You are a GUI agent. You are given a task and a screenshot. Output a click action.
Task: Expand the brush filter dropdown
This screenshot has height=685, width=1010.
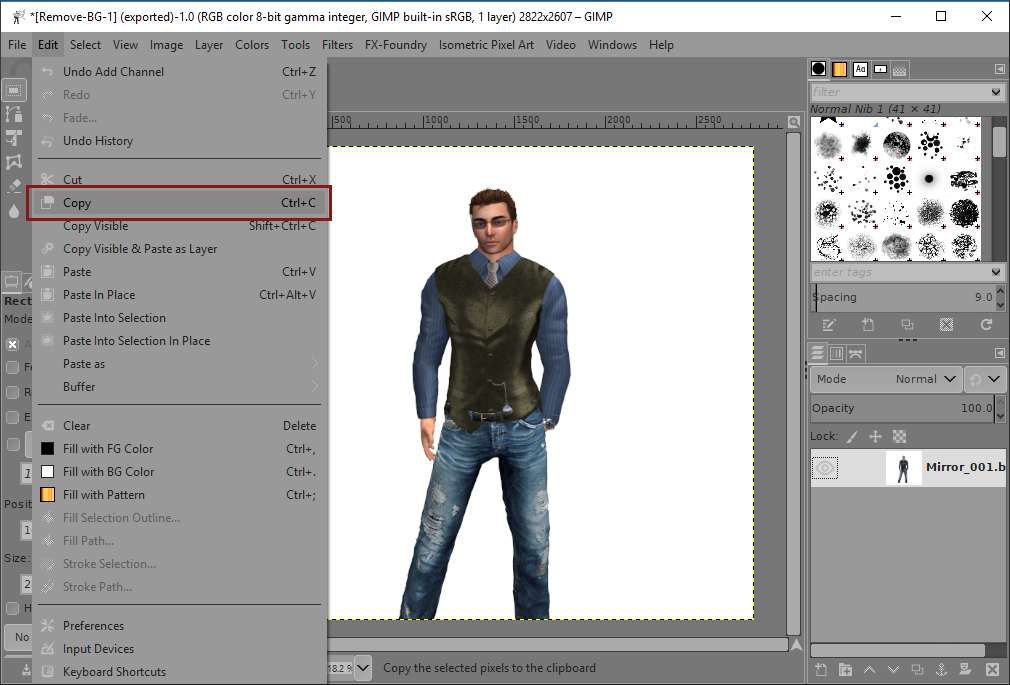(995, 92)
